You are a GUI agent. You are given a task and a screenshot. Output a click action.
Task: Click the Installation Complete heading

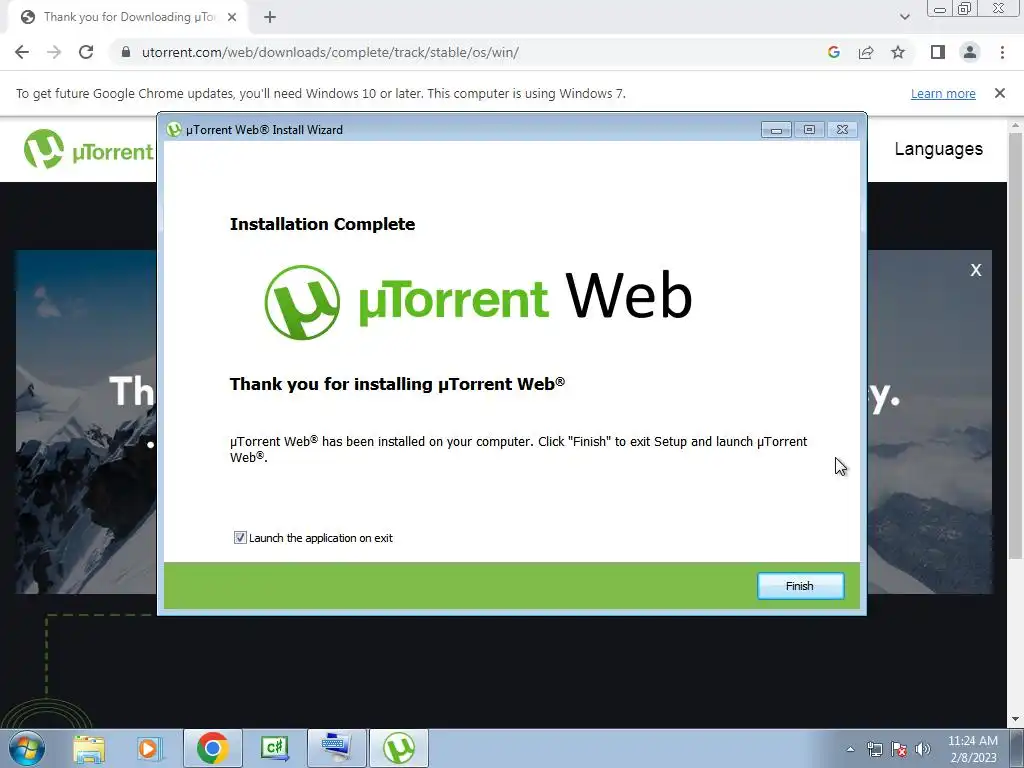click(x=323, y=224)
